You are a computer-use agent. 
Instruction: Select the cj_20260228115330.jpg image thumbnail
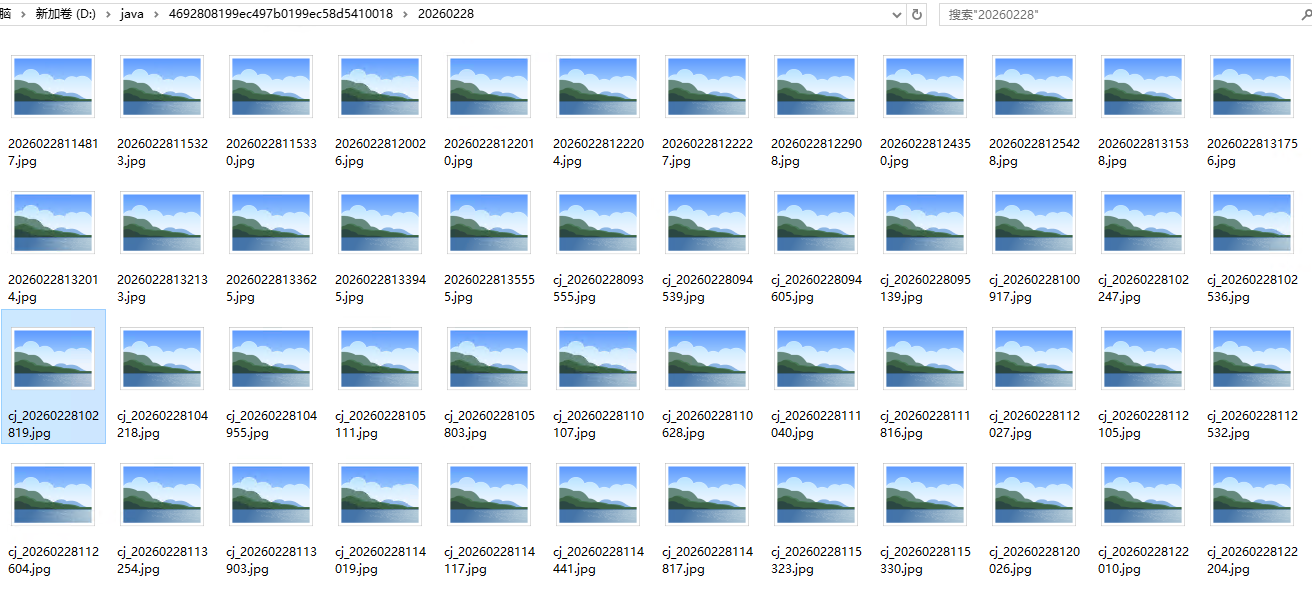click(x=925, y=495)
